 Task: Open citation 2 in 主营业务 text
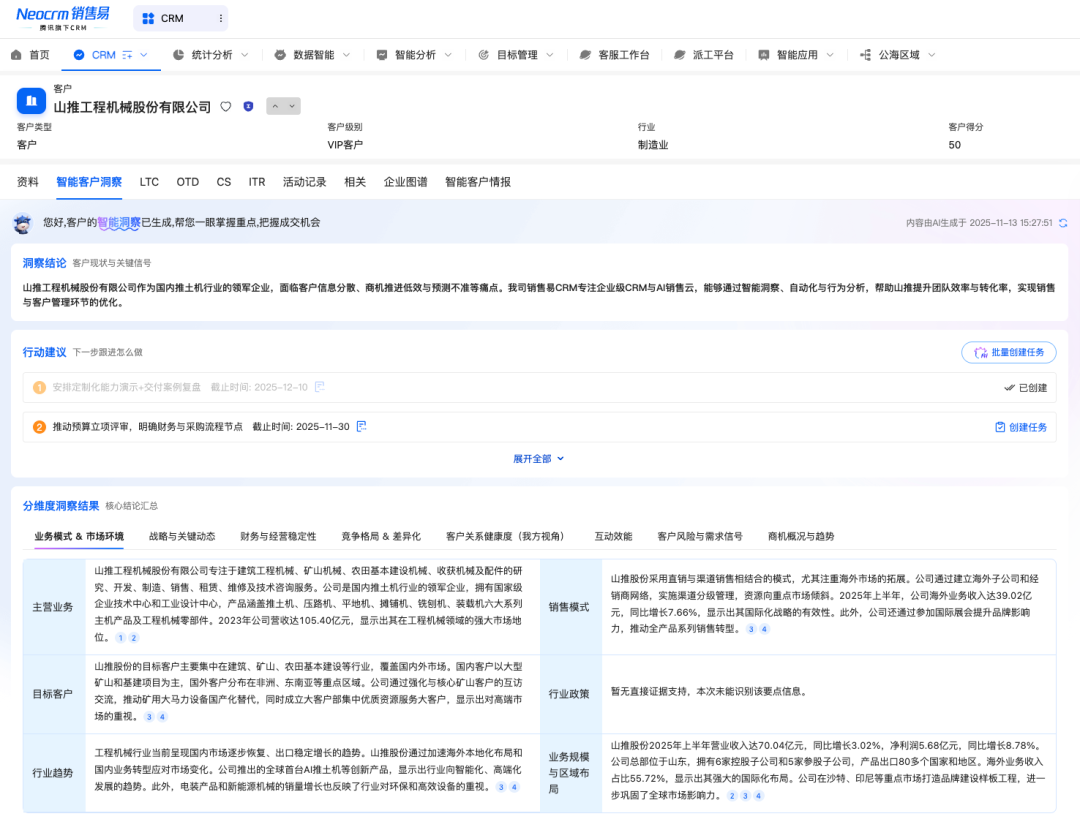(134, 638)
